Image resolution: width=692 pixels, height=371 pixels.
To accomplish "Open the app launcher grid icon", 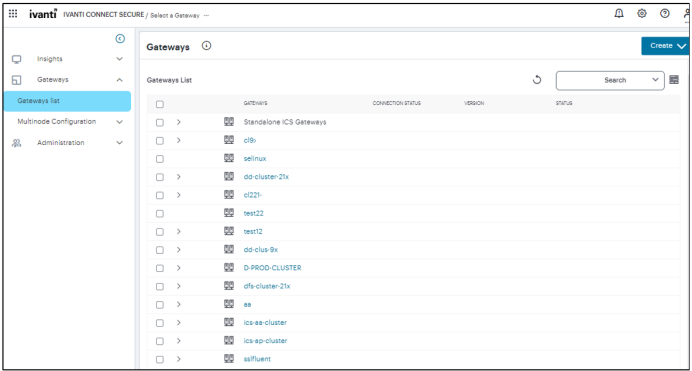I will (x=13, y=14).
